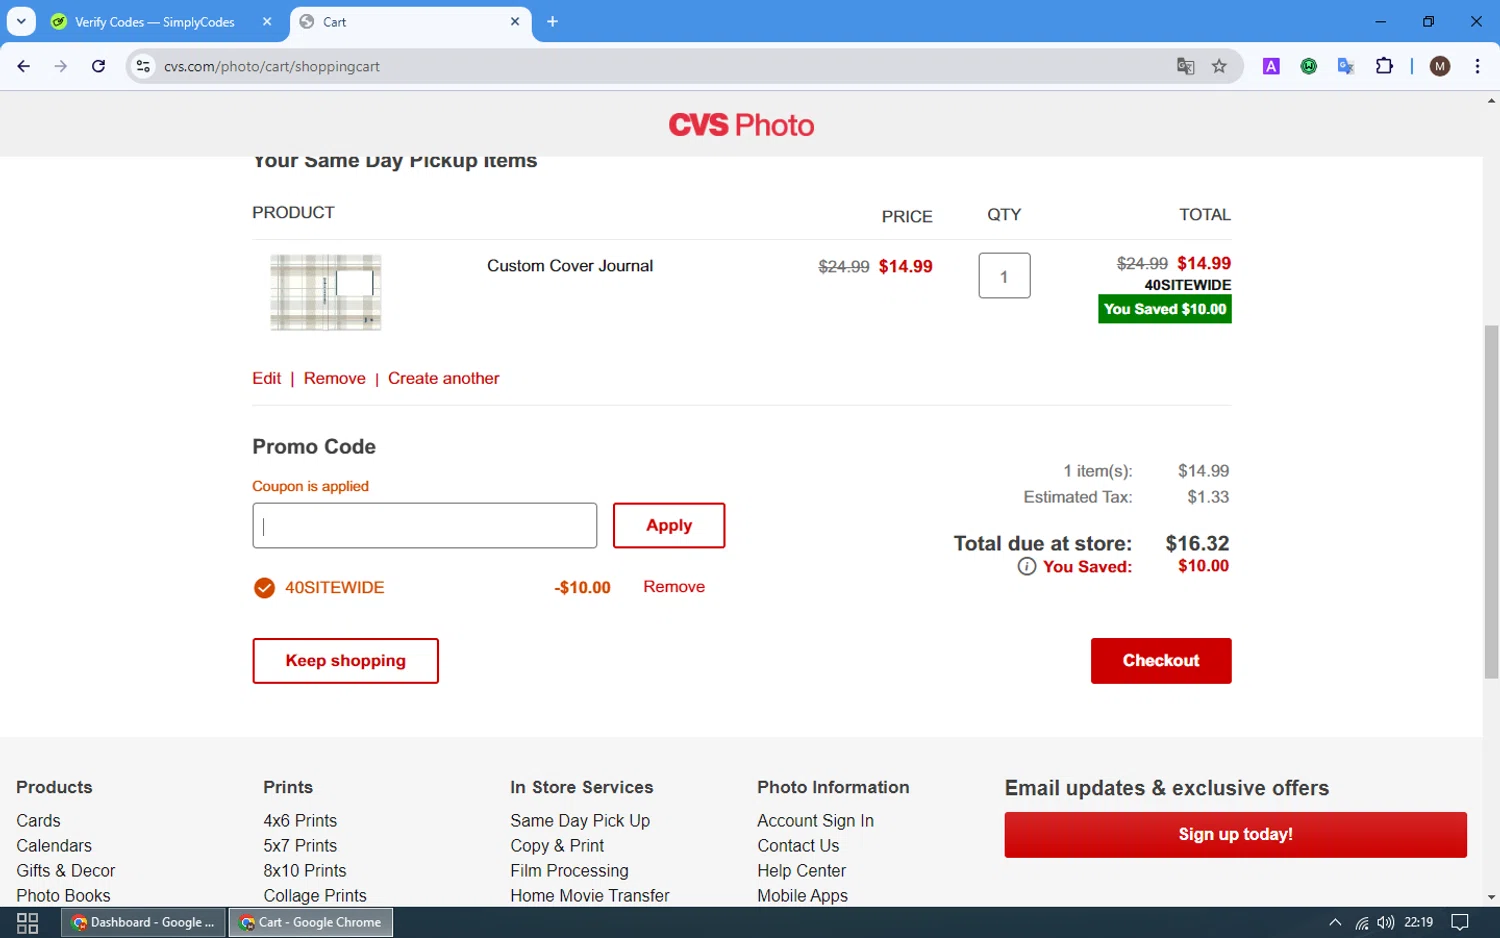The width and height of the screenshot is (1500, 938).
Task: Switch to Dashboard - Google taskbar window
Action: 144,922
